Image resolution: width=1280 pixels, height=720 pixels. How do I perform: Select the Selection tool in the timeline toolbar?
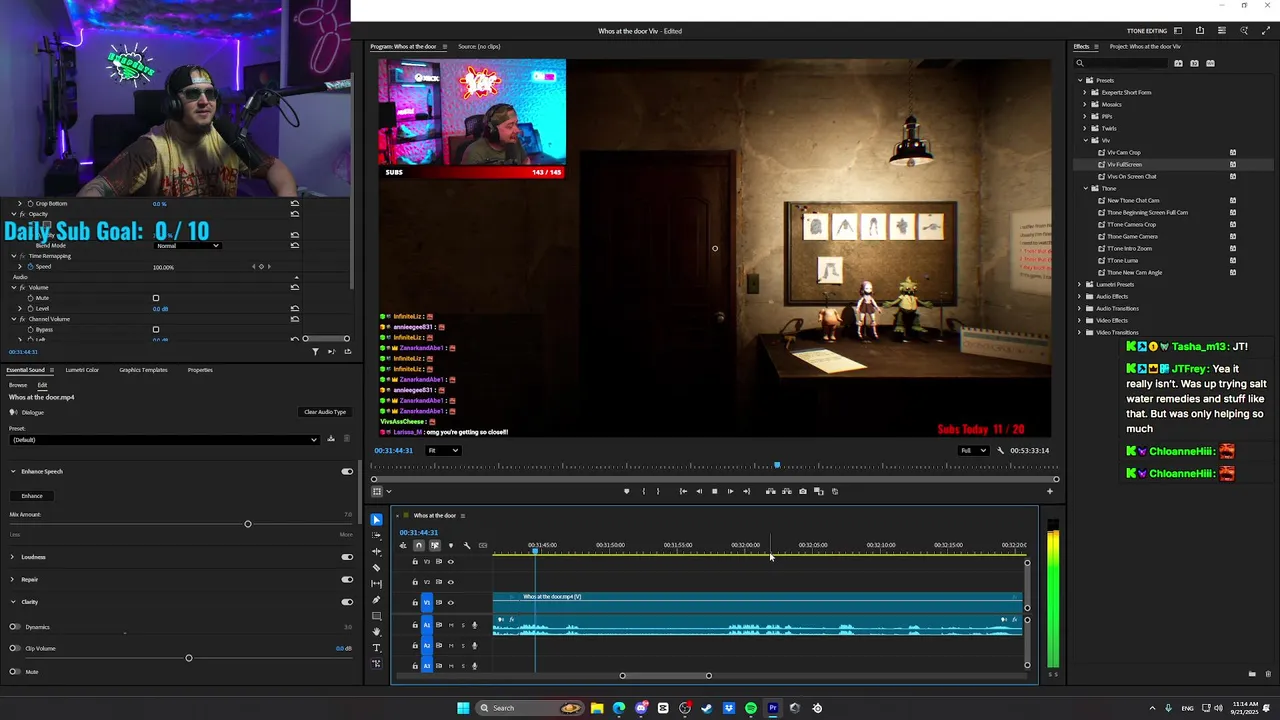click(376, 520)
